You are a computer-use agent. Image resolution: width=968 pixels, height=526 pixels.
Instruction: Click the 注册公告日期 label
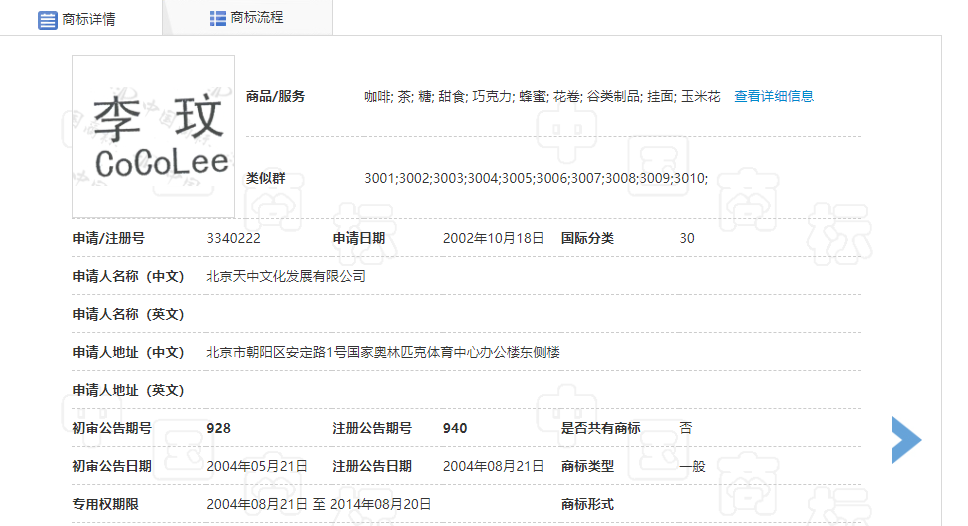click(x=372, y=467)
